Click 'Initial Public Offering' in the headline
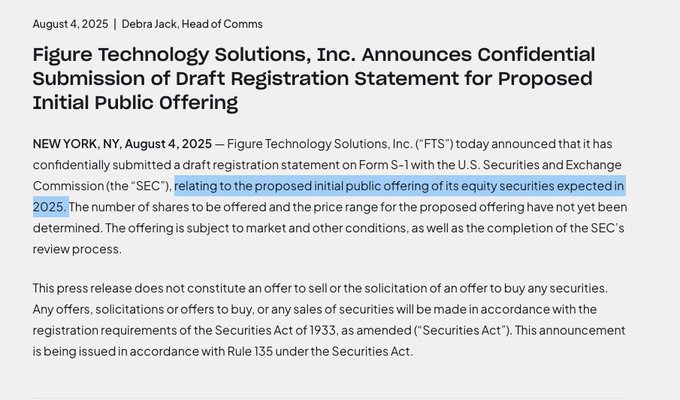680x400 pixels. (x=135, y=103)
